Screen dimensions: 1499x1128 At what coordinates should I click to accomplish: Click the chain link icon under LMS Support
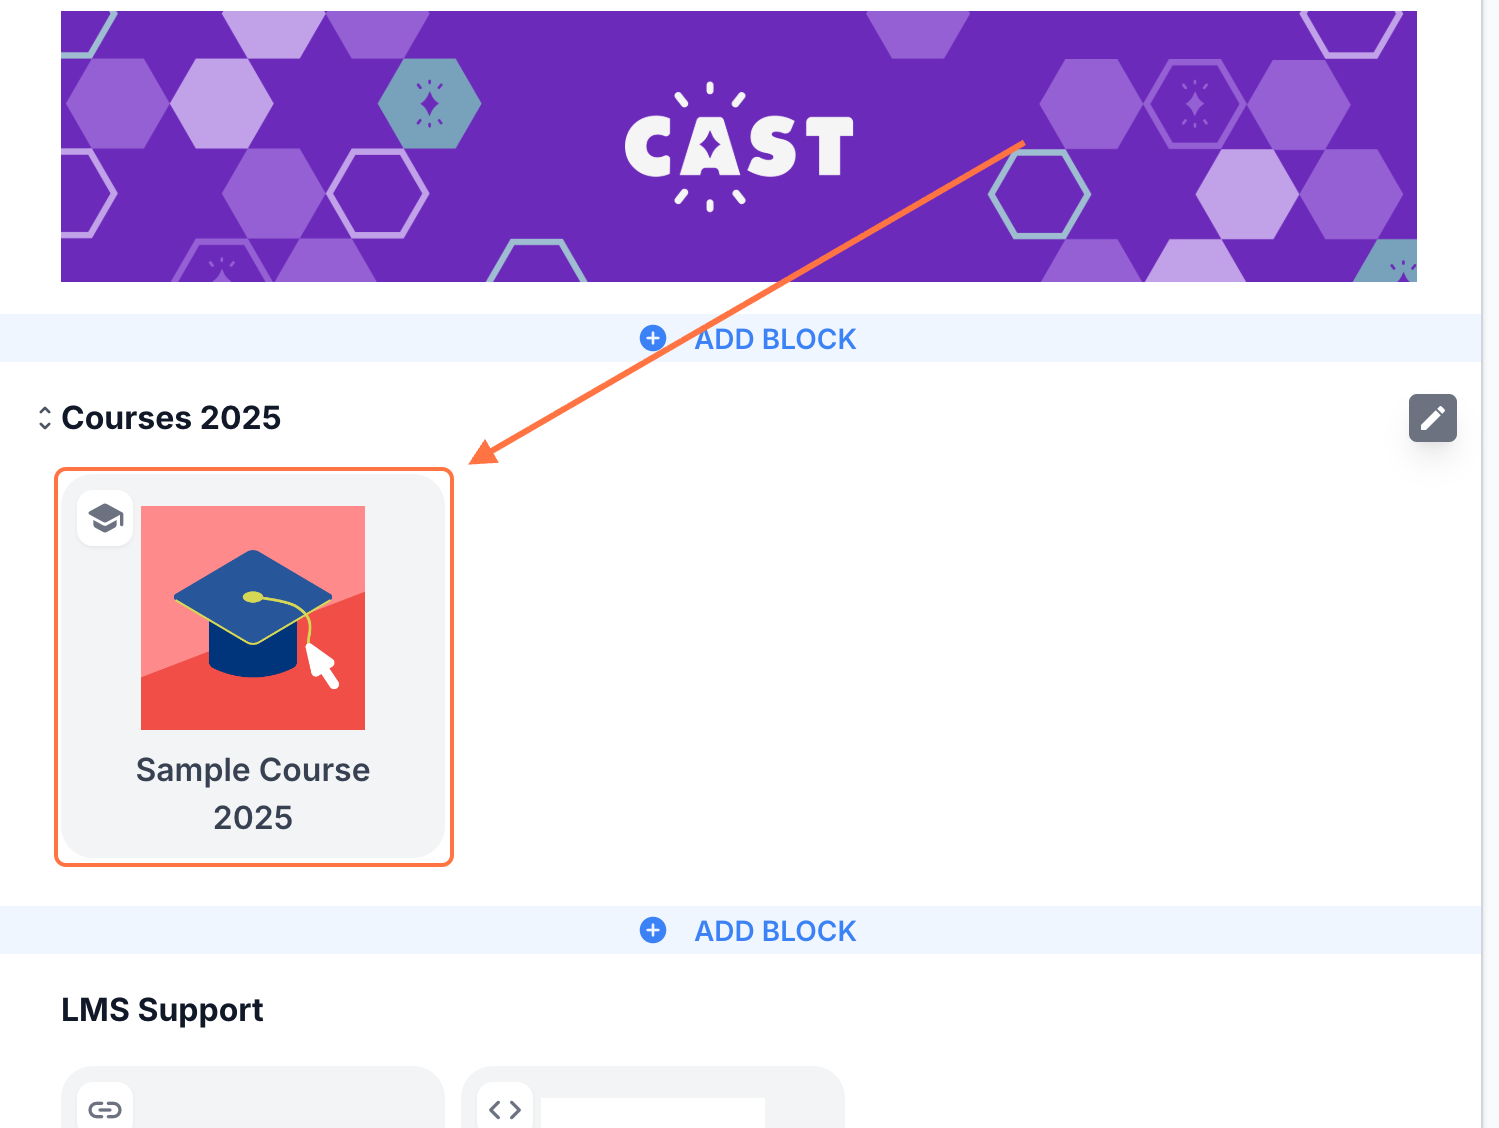(x=105, y=1109)
